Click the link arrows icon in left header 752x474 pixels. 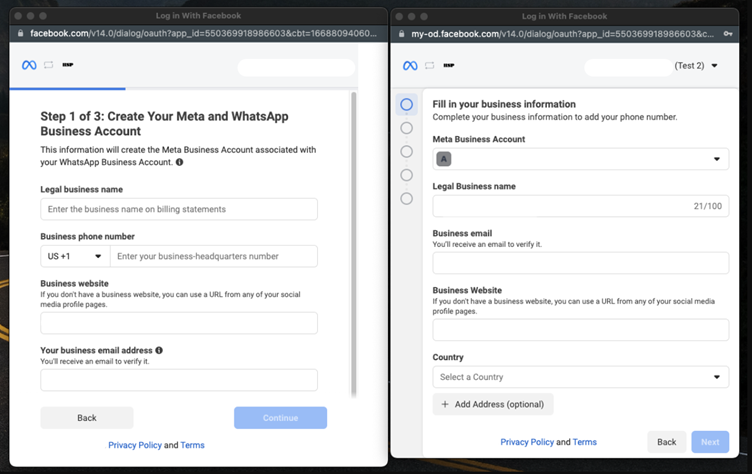[48, 65]
